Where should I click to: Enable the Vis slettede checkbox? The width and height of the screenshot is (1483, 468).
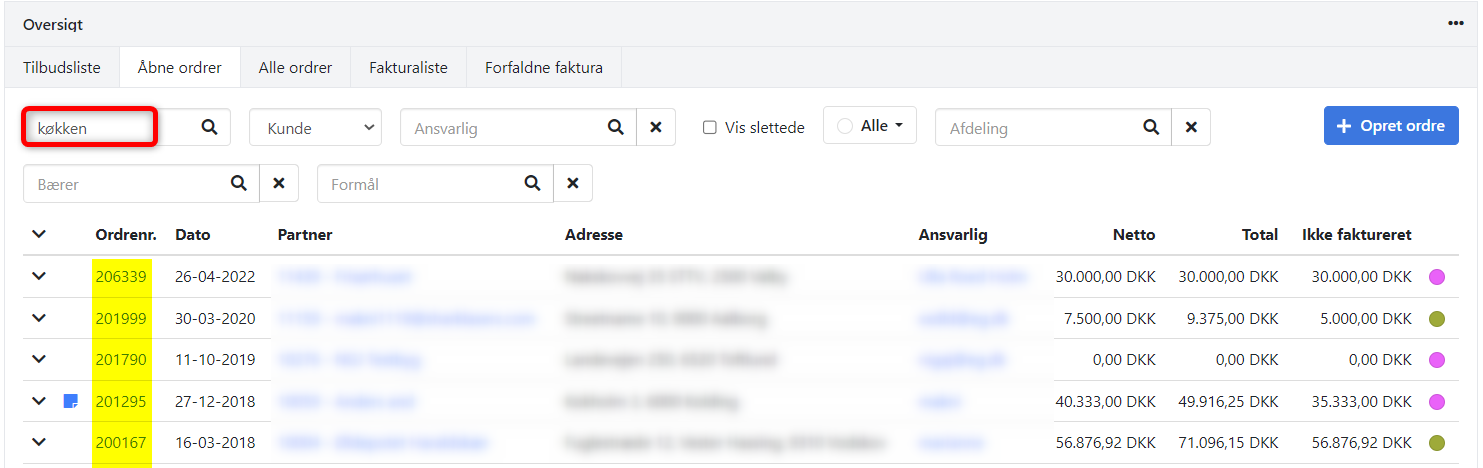pos(710,128)
